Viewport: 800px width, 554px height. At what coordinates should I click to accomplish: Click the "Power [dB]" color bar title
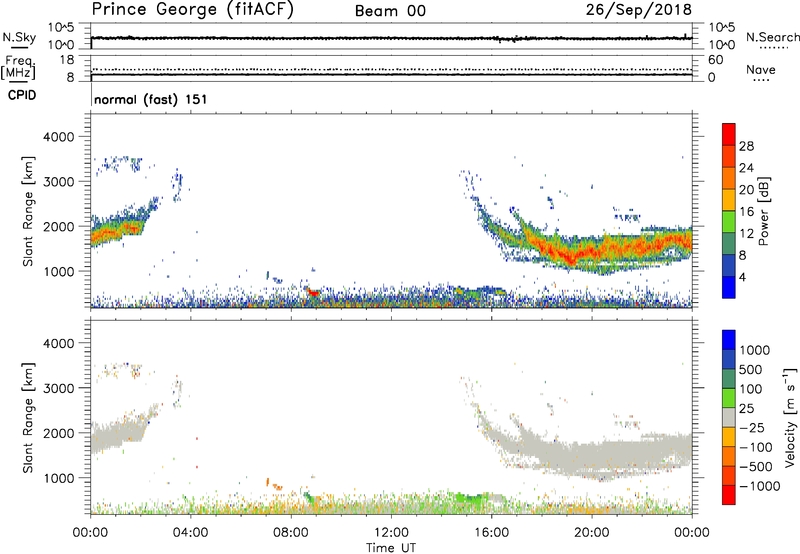pyautogui.click(x=763, y=211)
